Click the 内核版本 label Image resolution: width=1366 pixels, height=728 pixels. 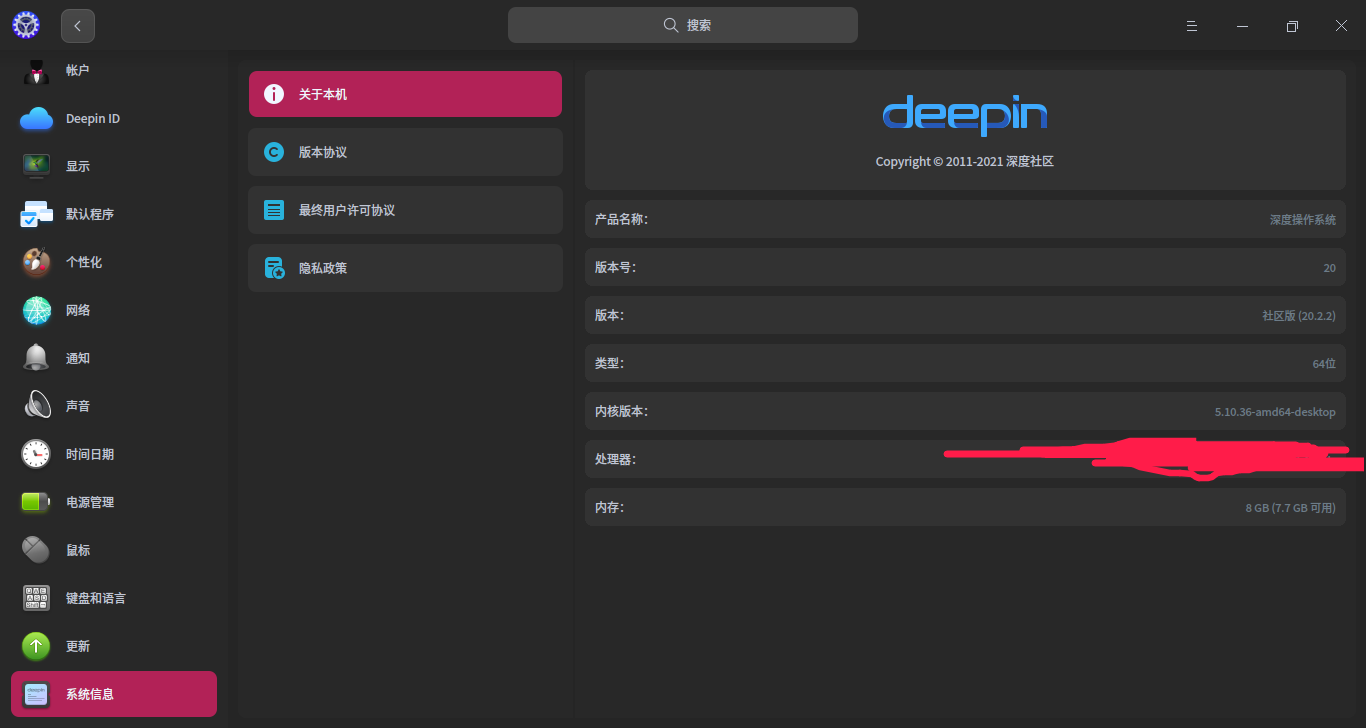621,411
